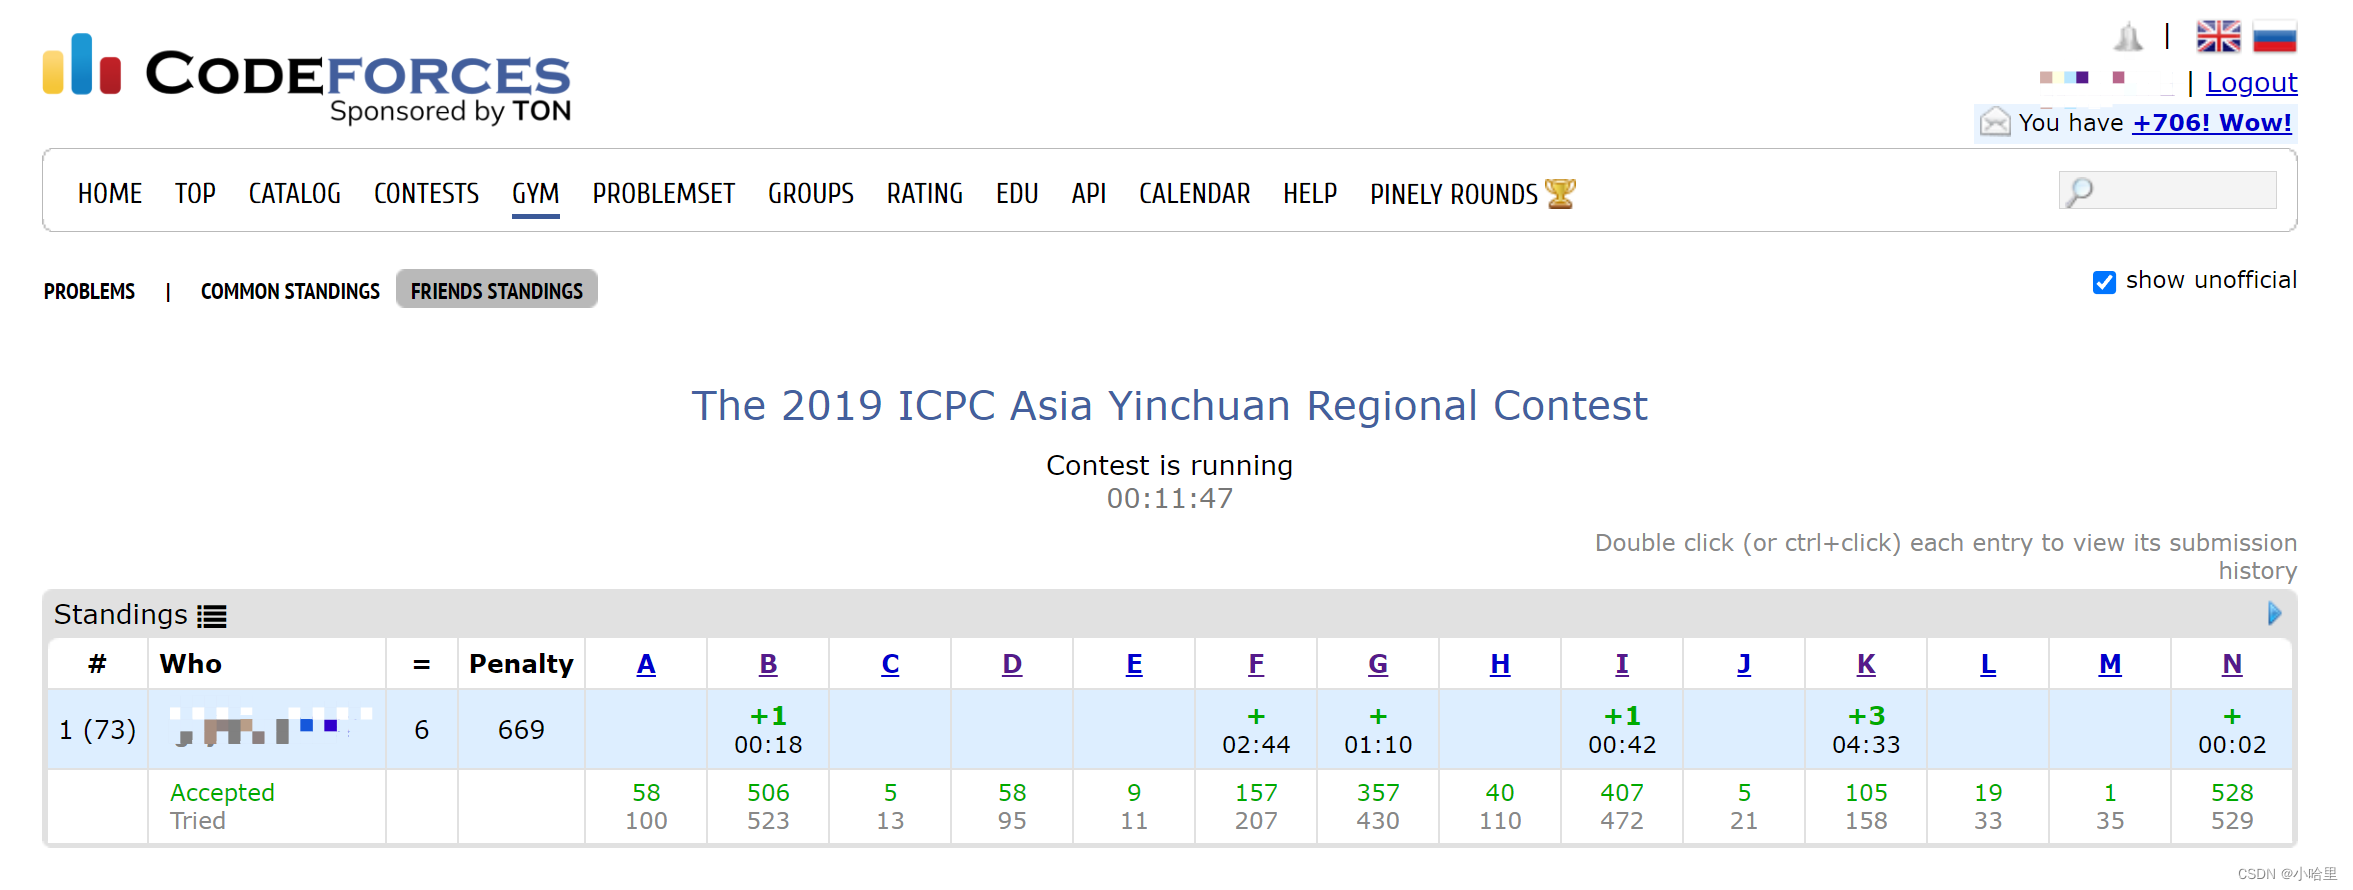Screen dimensions: 2353x890
Task: Open problem M column link
Action: click(x=2110, y=664)
